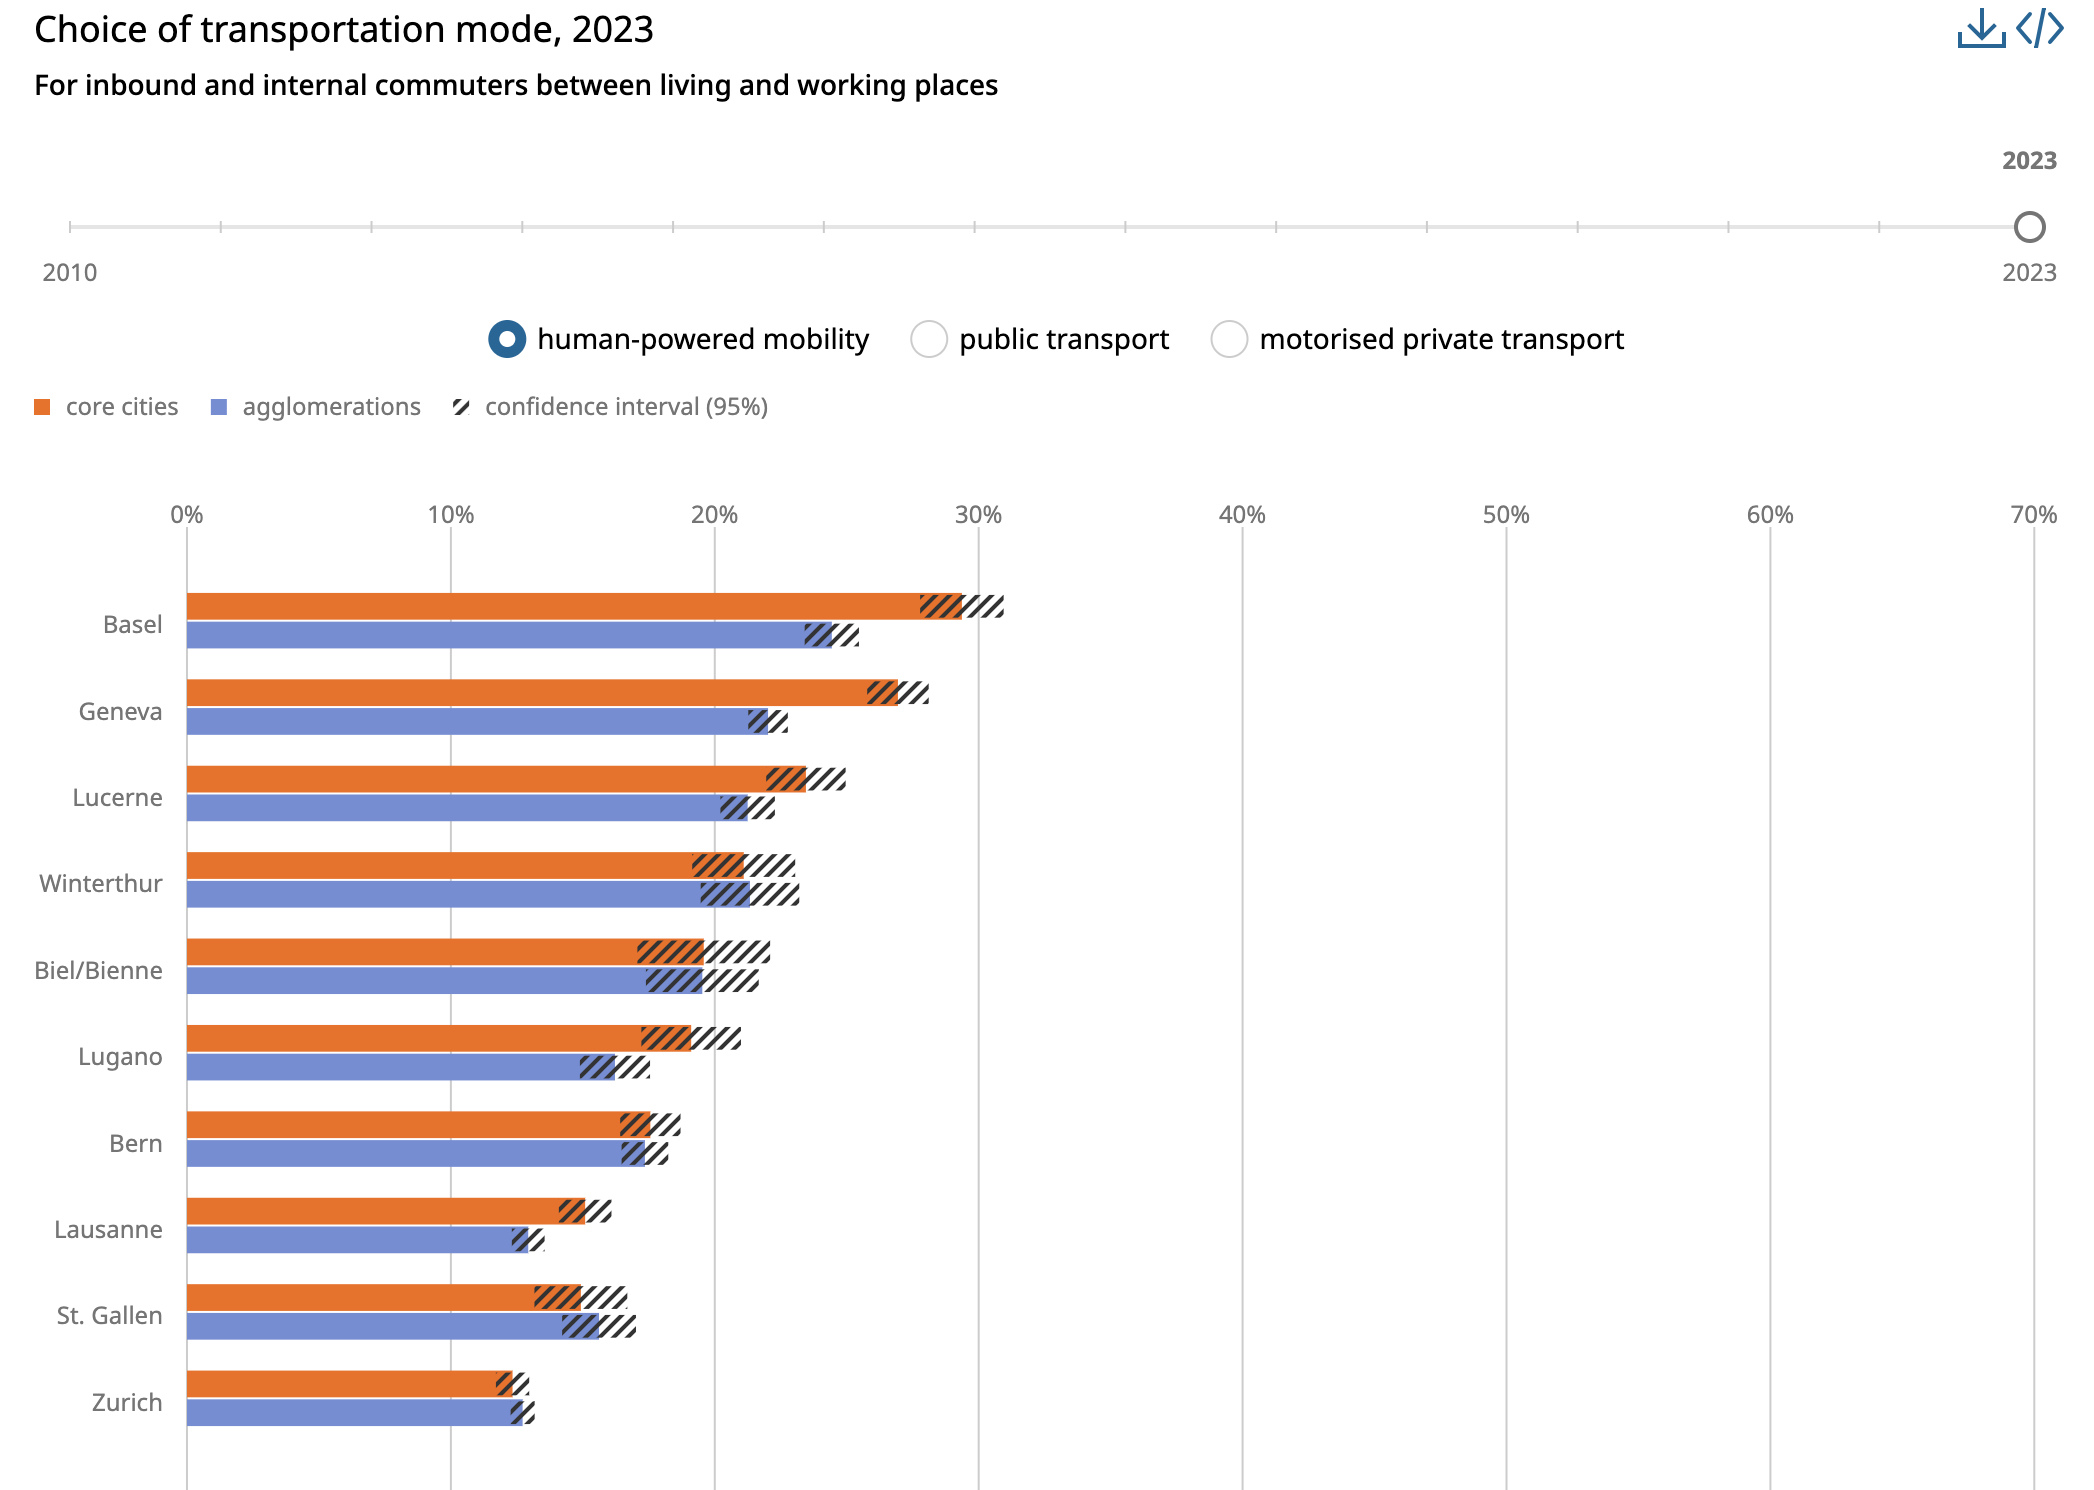Click the embed code icon
Image resolution: width=2094 pixels, height=1490 pixels.
pos(2040,29)
